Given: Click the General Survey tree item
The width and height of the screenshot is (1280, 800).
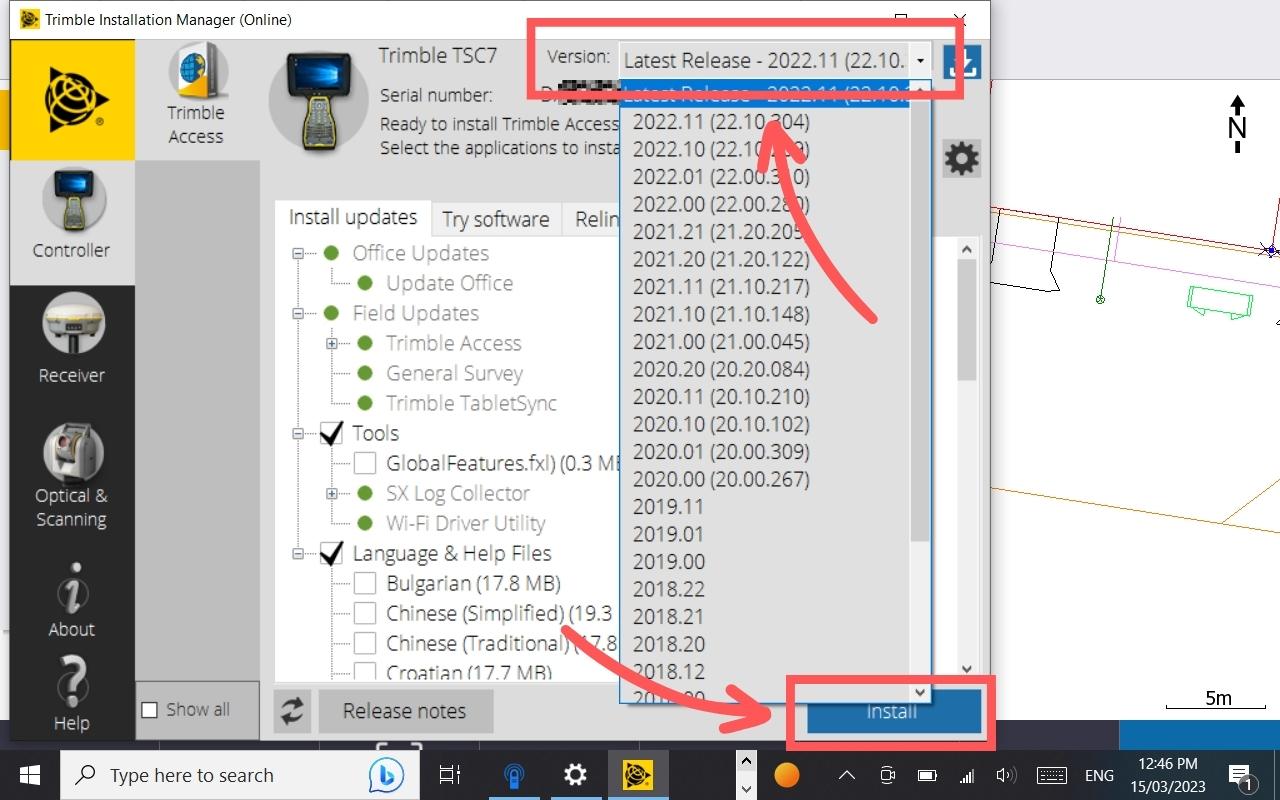Looking at the screenshot, I should point(454,373).
